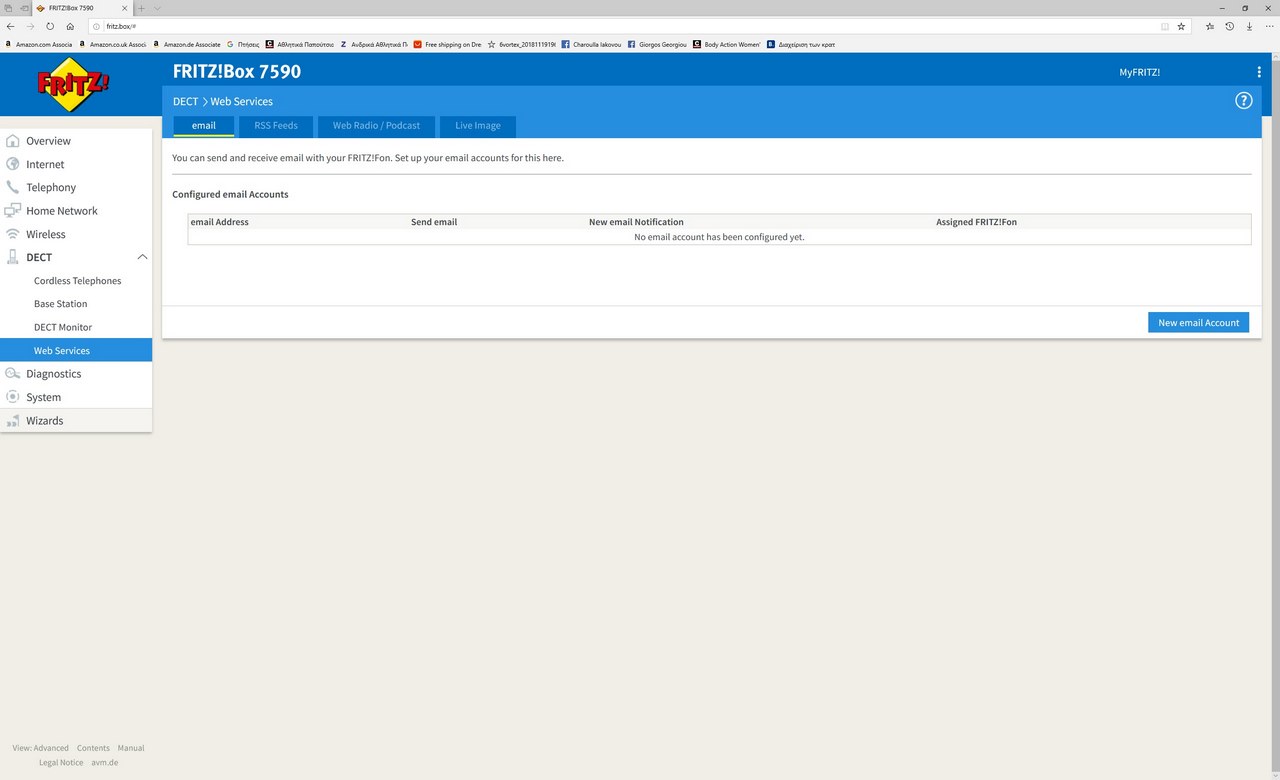
Task: Open a new browser tab with plus
Action: [142, 8]
